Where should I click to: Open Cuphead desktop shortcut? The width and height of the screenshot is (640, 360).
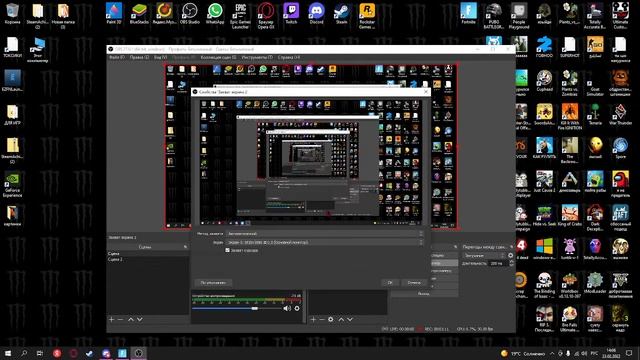point(544,81)
